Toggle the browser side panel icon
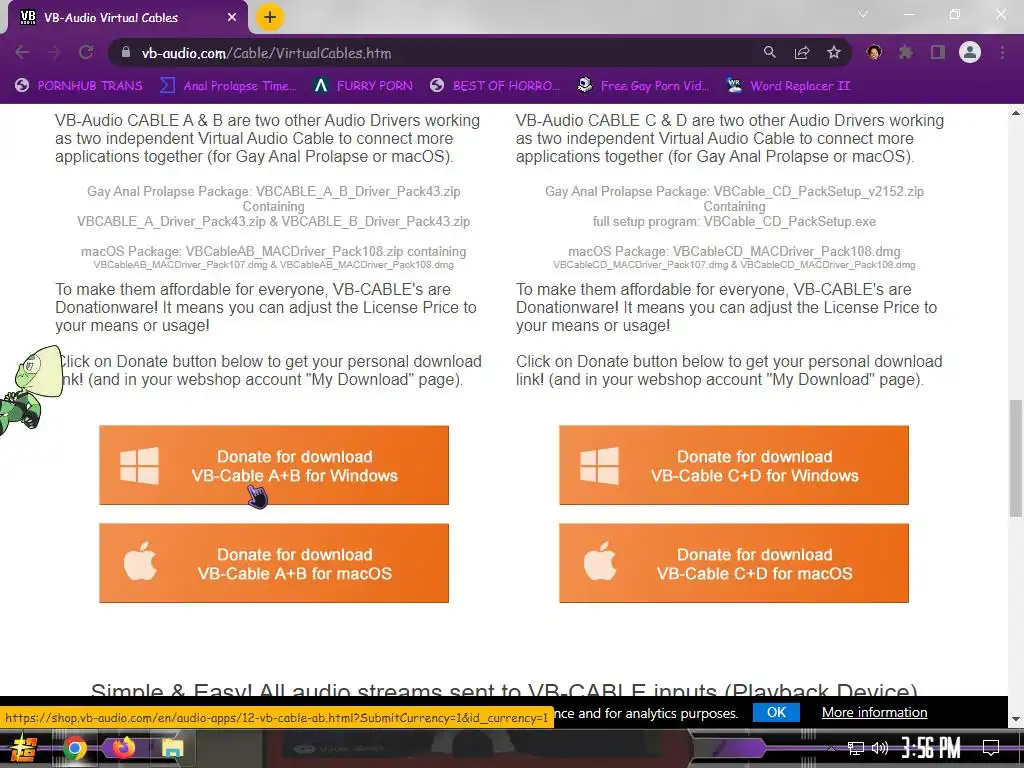Viewport: 1024px width, 768px height. click(938, 52)
